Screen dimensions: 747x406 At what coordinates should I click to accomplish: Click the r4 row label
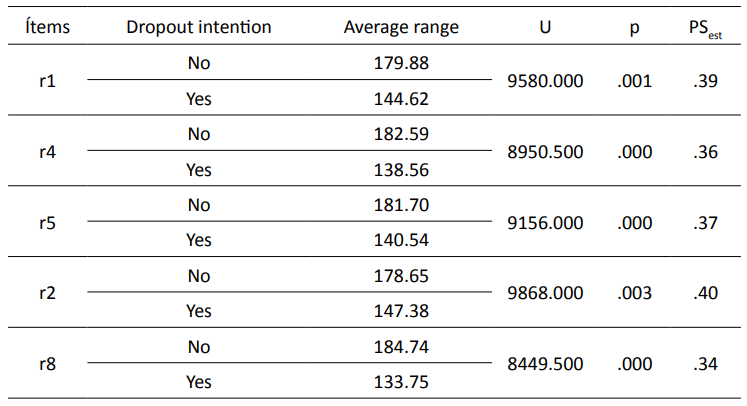tap(47, 152)
